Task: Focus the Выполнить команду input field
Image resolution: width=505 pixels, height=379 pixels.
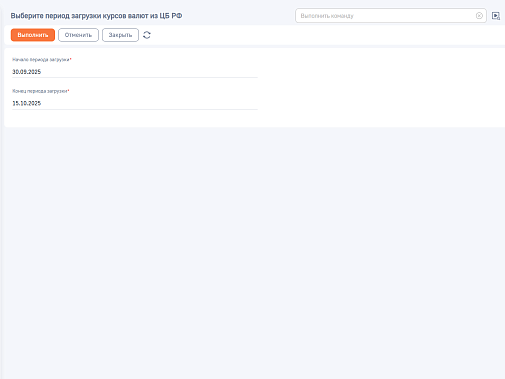Action: pos(387,16)
